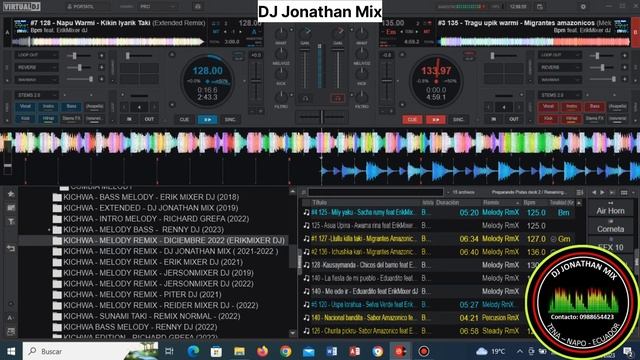640x360 pixels.
Task: Open favorites star icon in browser sidebar
Action: pos(11,194)
